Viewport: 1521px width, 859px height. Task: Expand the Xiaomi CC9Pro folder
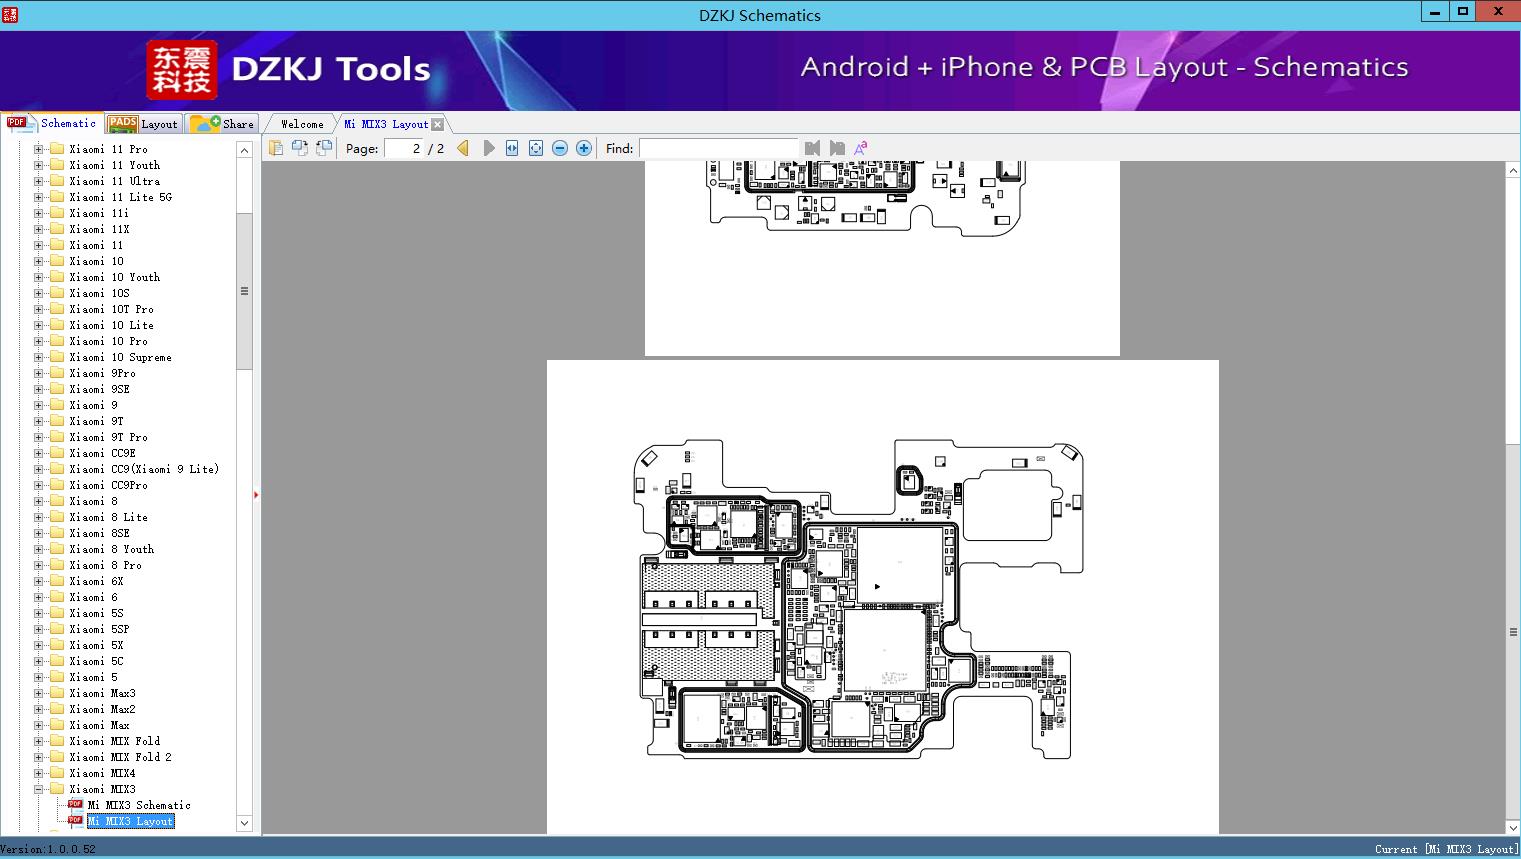tap(38, 485)
